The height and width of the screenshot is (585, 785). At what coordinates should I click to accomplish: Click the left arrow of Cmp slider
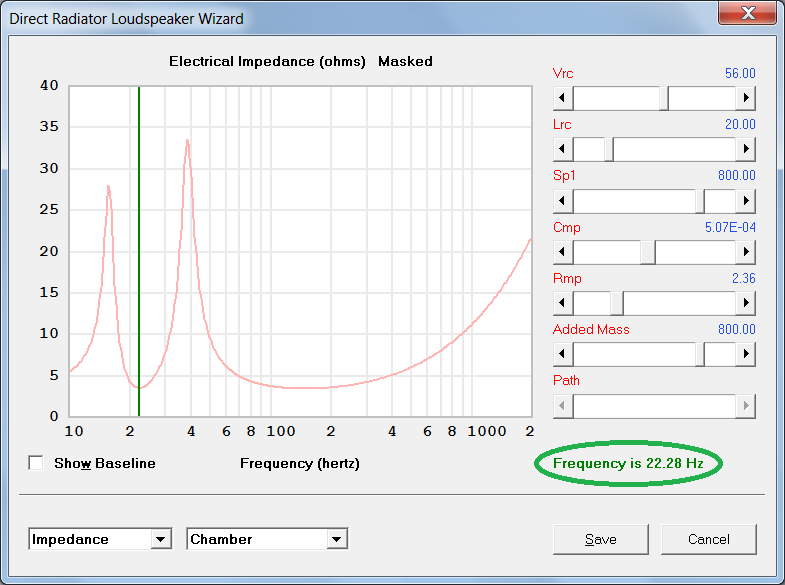point(563,252)
